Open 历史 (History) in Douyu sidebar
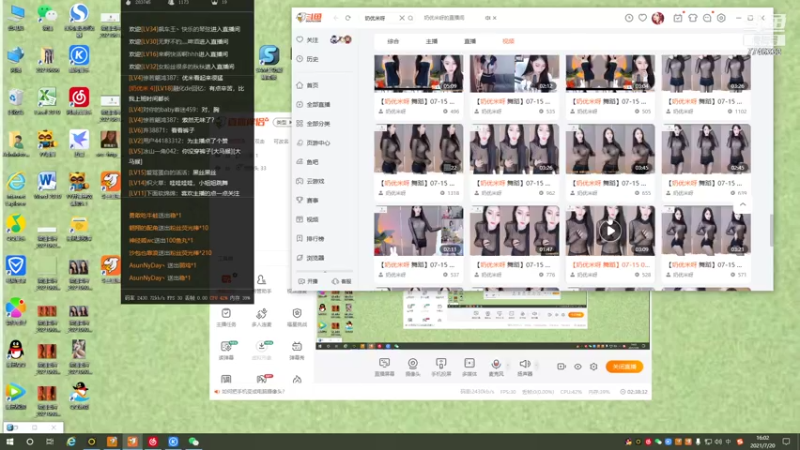The width and height of the screenshot is (800, 450). [x=308, y=59]
